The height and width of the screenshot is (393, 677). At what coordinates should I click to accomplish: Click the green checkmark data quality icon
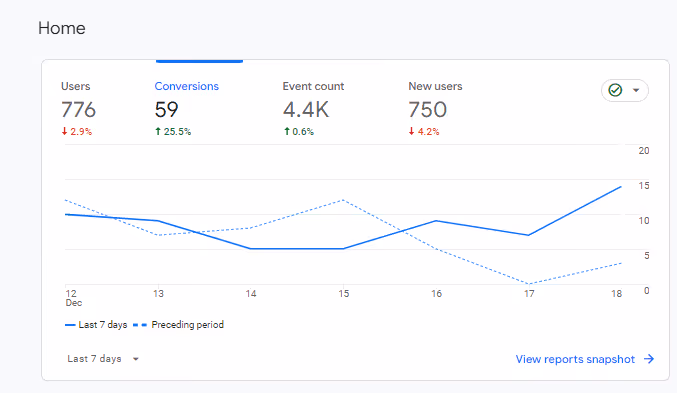coord(615,90)
